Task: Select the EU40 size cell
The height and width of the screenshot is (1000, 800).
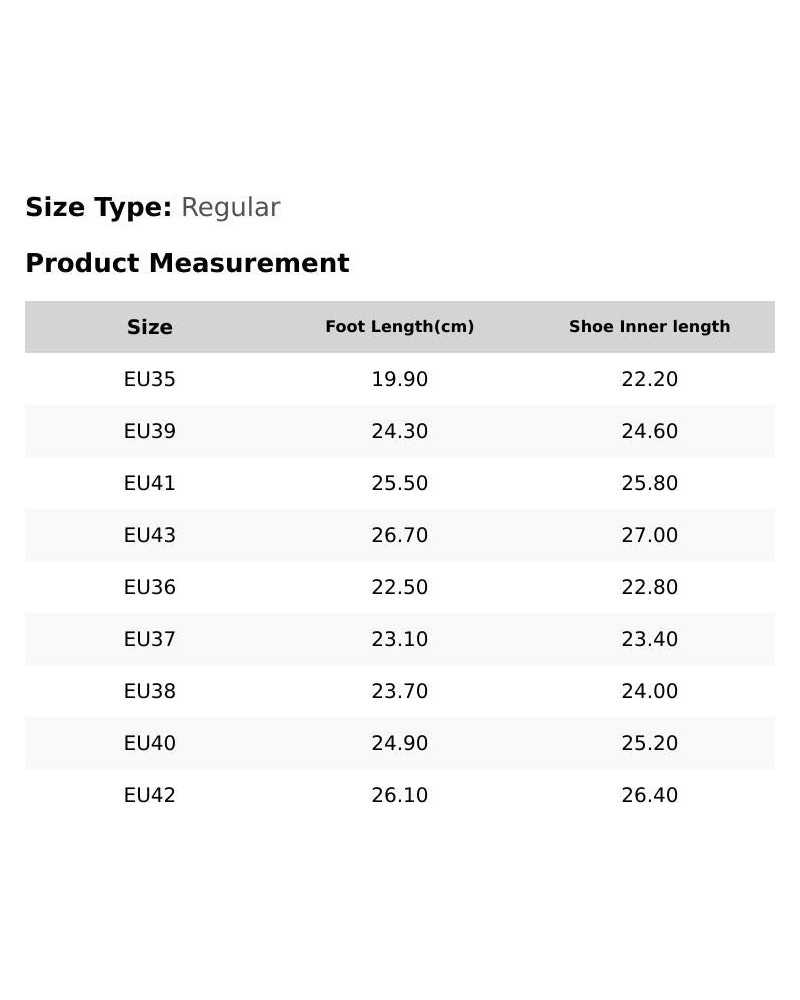Action: click(149, 743)
